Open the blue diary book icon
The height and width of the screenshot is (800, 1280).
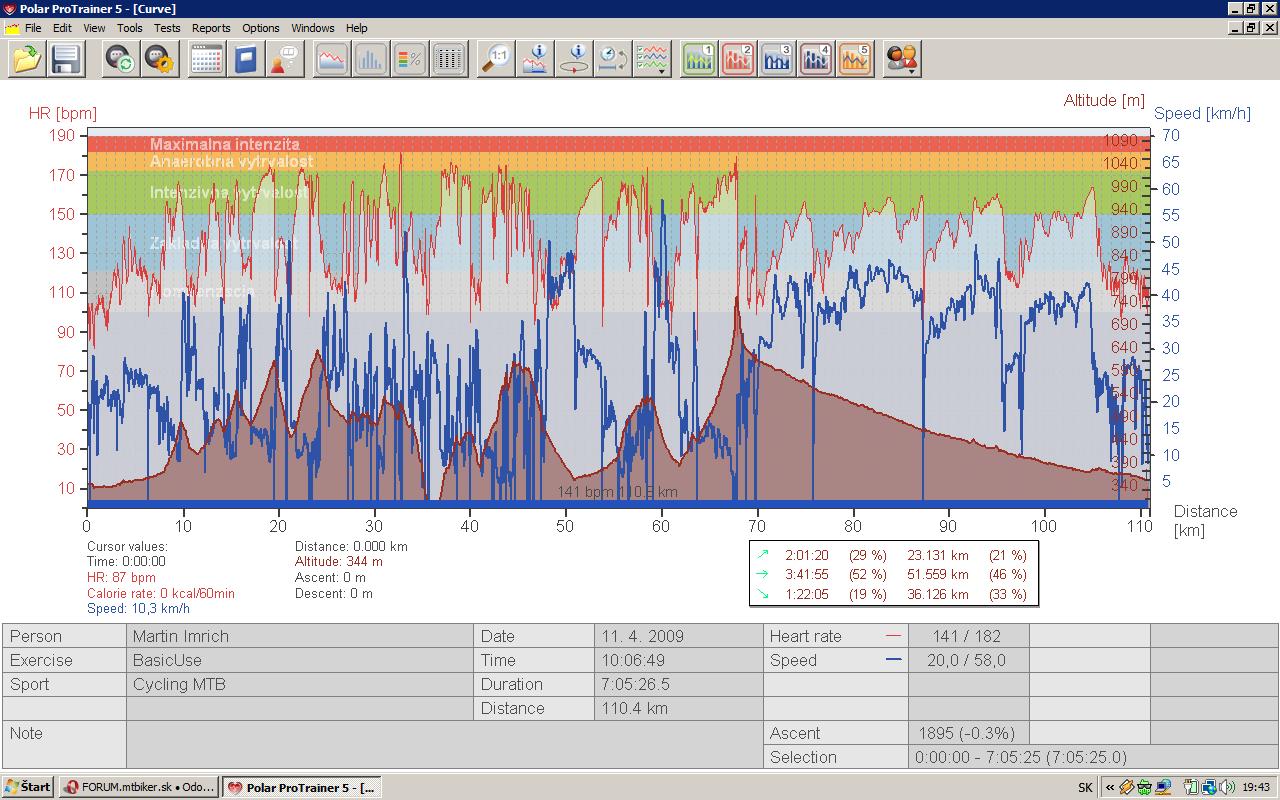[245, 59]
